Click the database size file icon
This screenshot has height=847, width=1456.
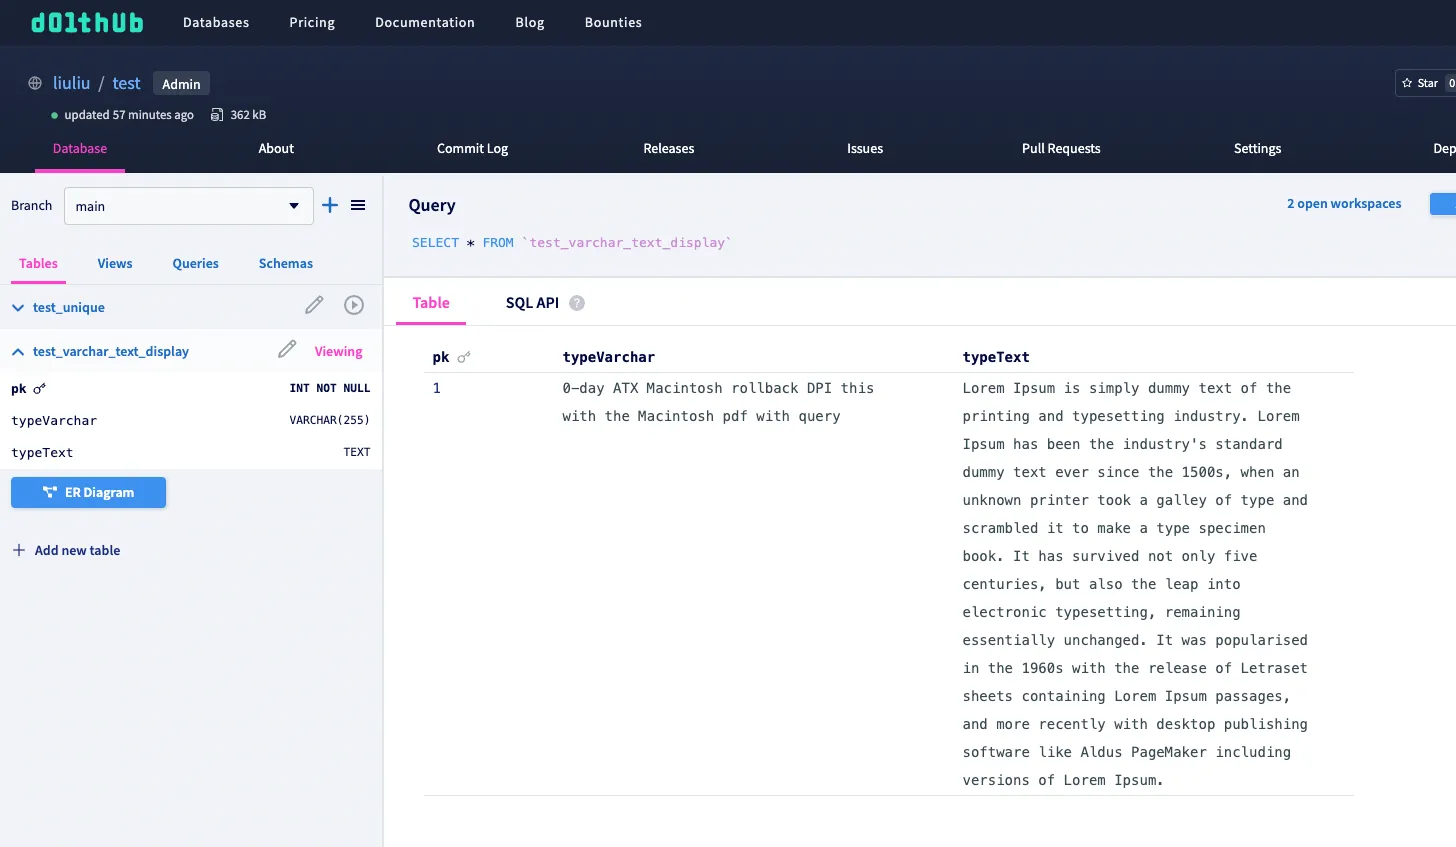[215, 114]
